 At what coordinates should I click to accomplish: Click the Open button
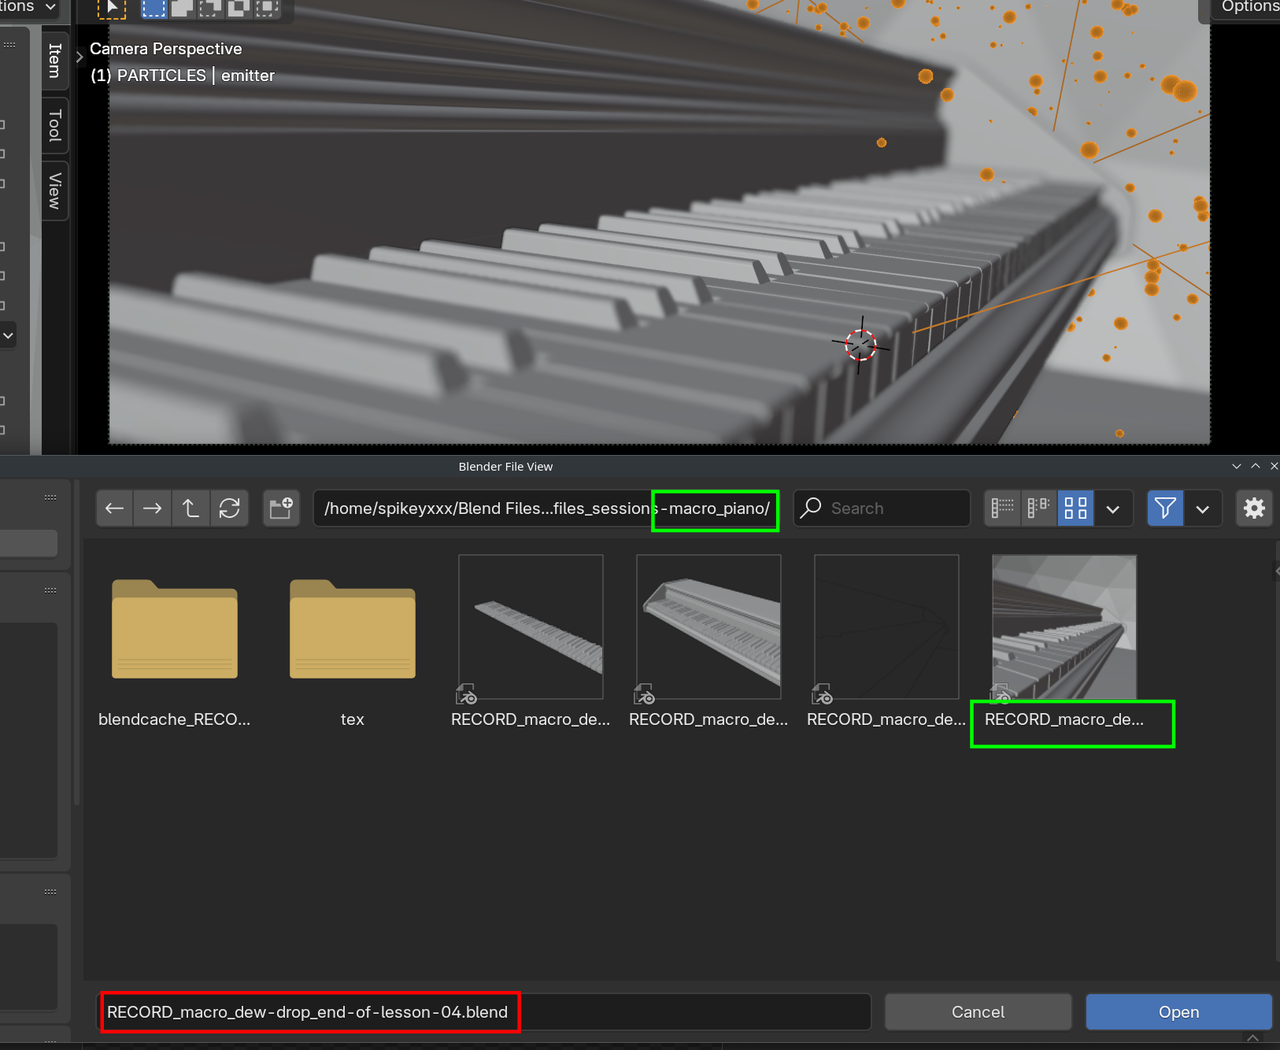[1178, 1011]
